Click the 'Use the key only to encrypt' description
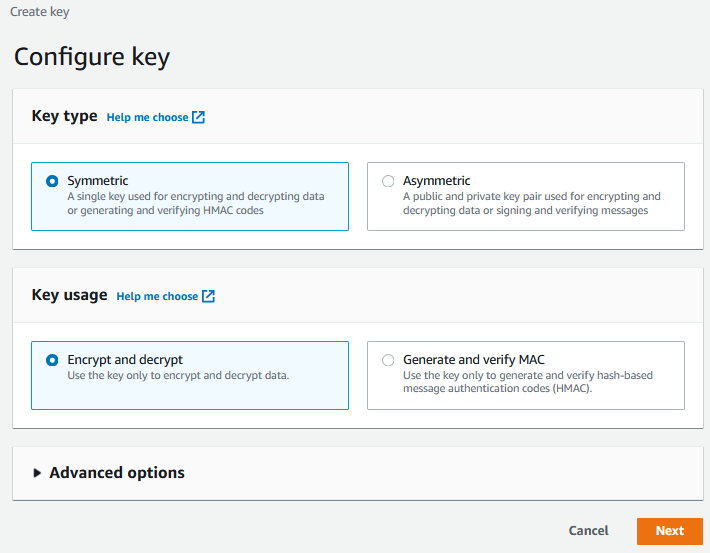The image size is (710, 553). tap(178, 375)
